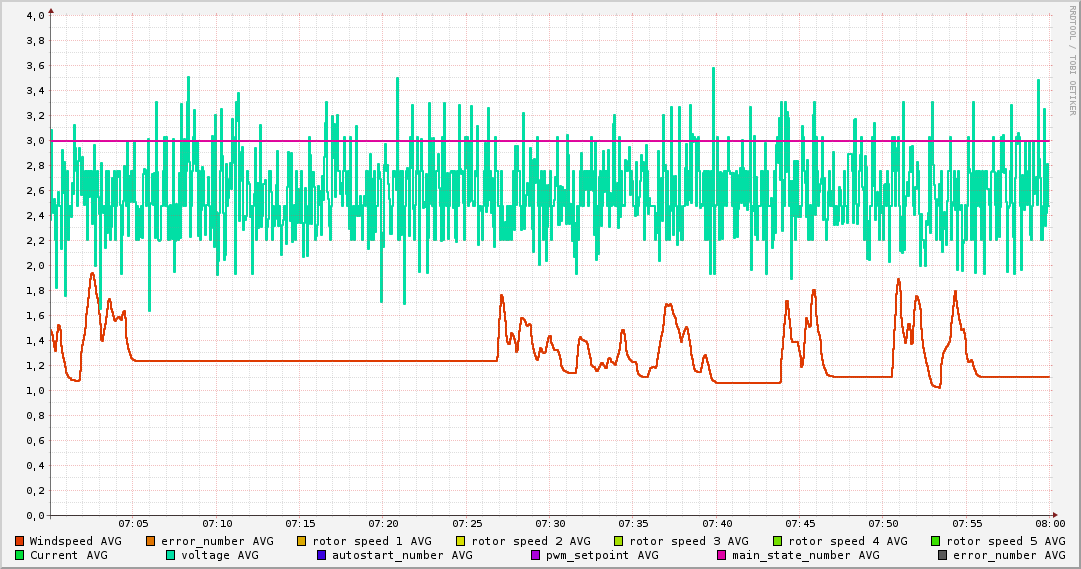1081x569 pixels.
Task: Click the Windspeed AVG legend text
Action: pyautogui.click(x=75, y=541)
